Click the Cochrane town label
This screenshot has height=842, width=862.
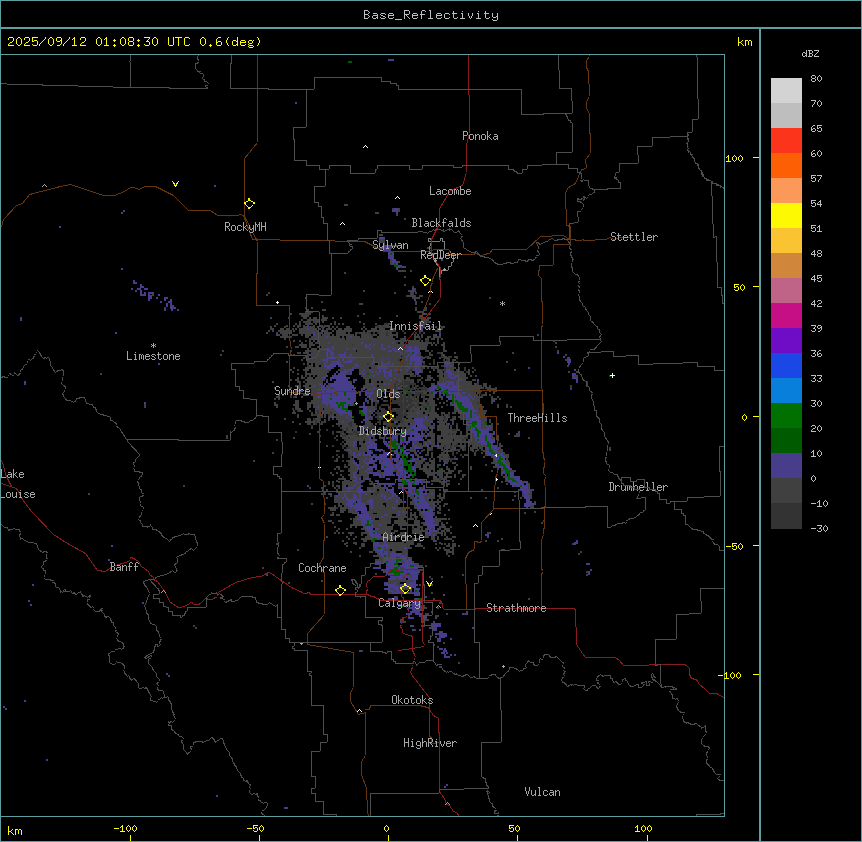click(322, 568)
